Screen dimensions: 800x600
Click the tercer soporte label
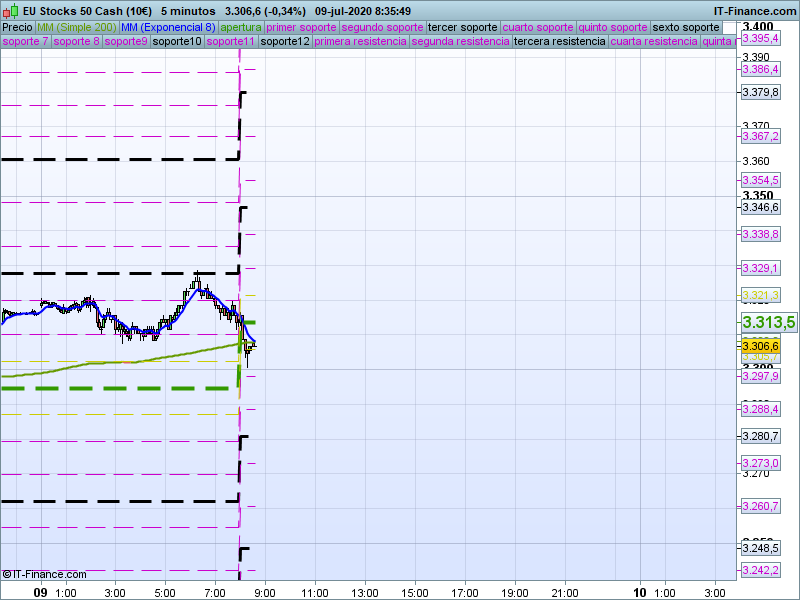pos(462,27)
